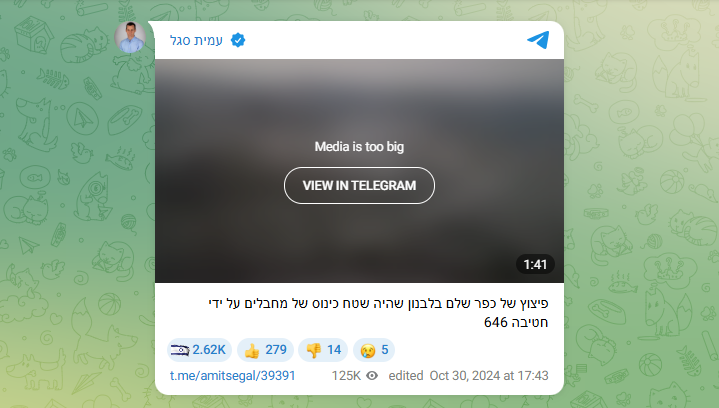Click the blue verified badge
719x408 pixels.
pyautogui.click(x=238, y=40)
